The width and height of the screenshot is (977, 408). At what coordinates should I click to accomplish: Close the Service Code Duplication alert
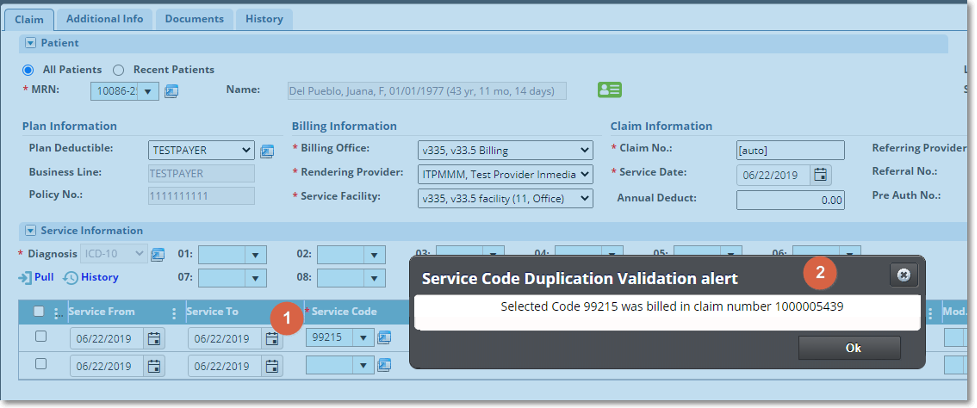coord(903,274)
